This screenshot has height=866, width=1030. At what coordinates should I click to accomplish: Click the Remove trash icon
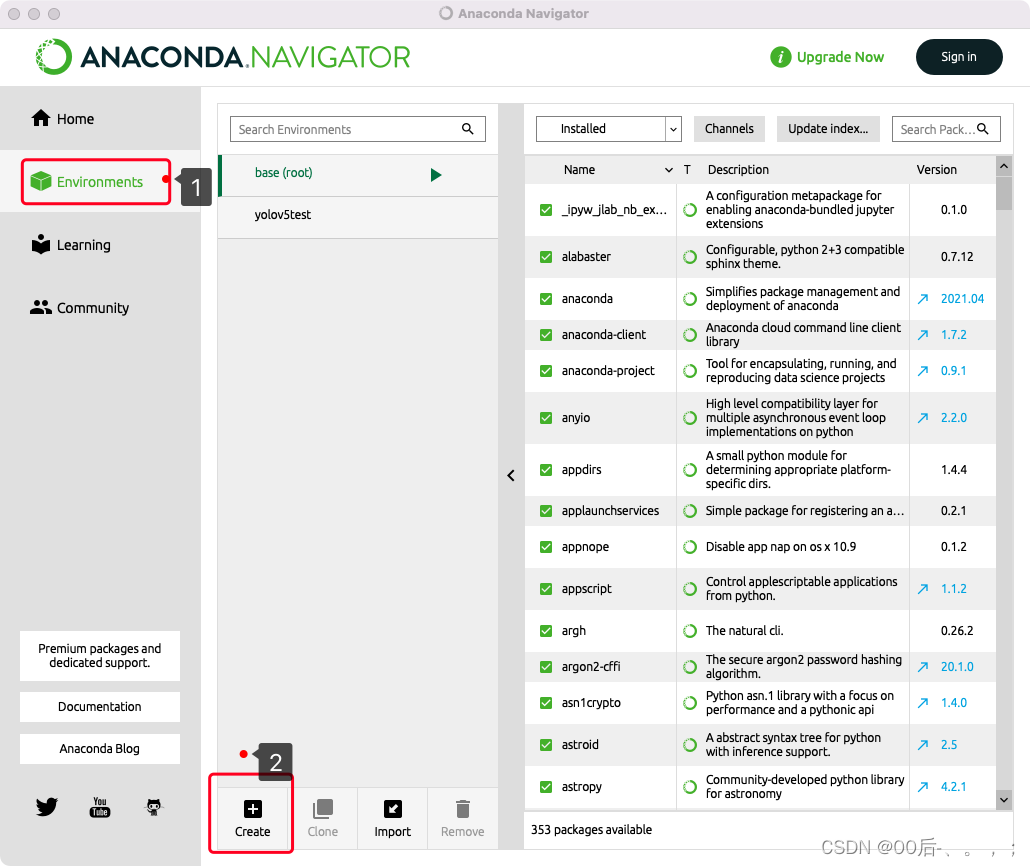click(x=462, y=809)
